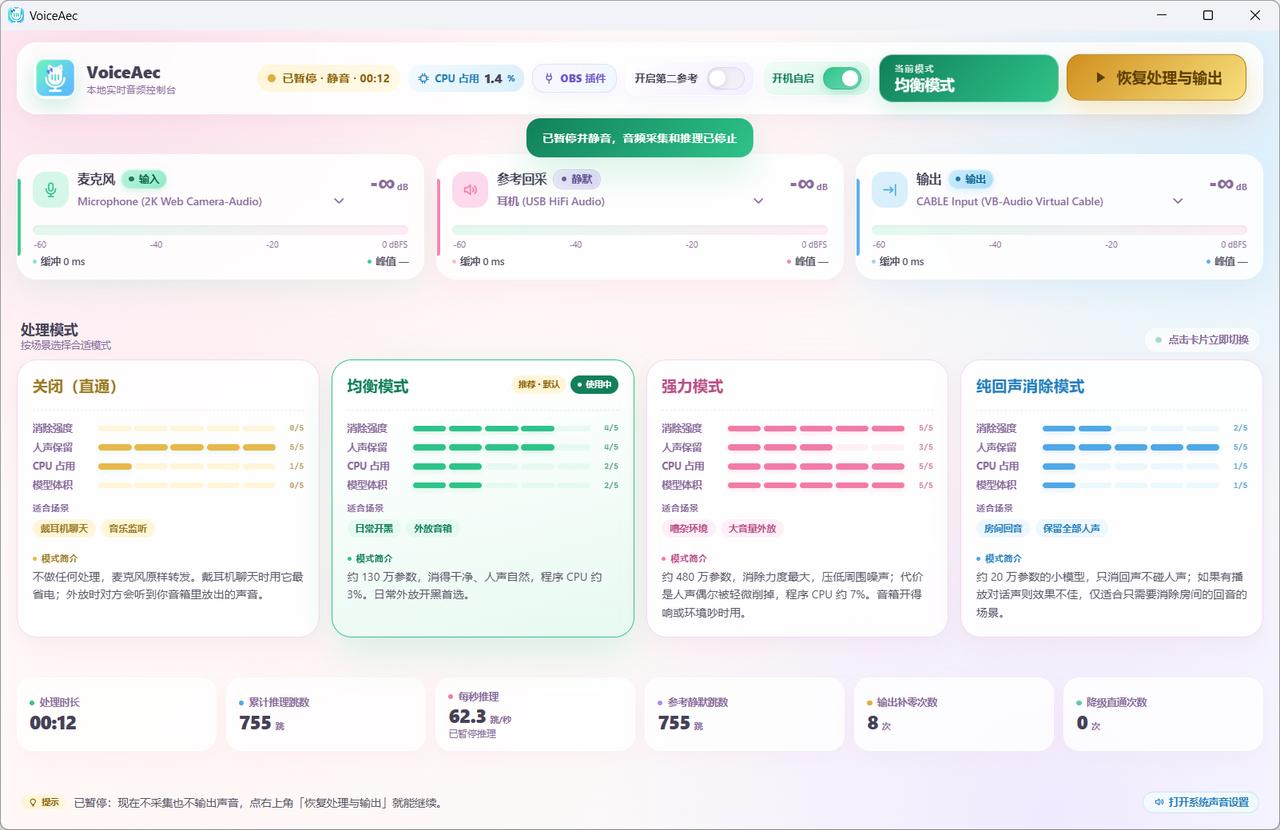Click the 麦克风 level meter bar
1280x830 pixels.
click(220, 230)
